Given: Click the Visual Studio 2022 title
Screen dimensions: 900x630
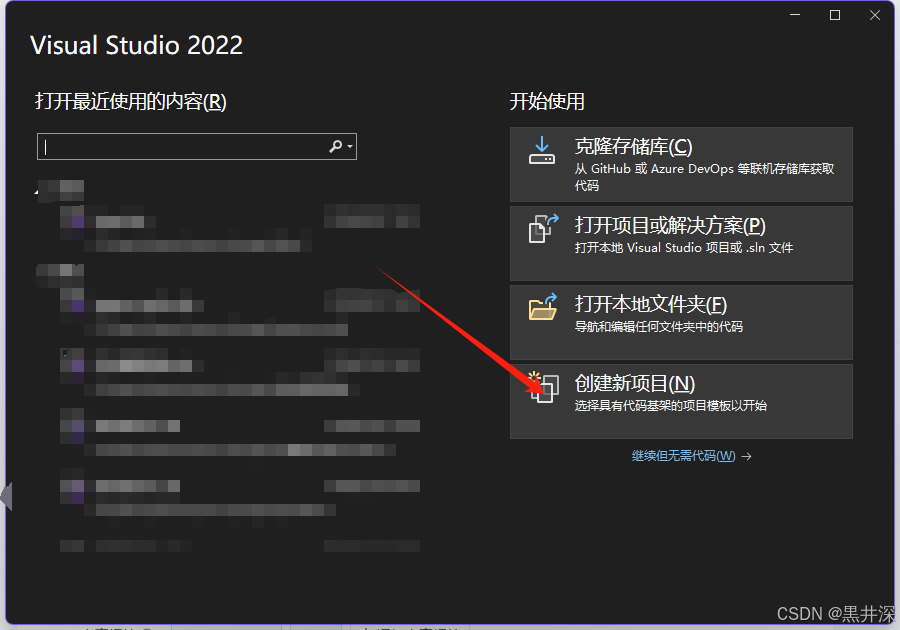Looking at the screenshot, I should pyautogui.click(x=137, y=45).
